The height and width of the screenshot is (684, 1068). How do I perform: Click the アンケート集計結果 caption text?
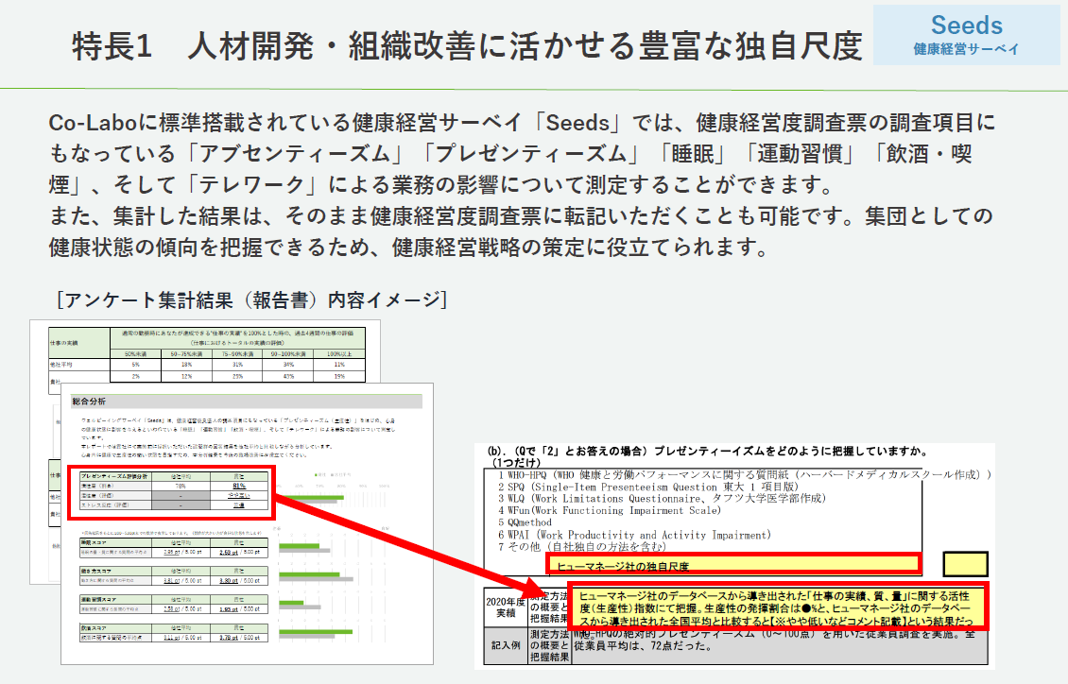(x=252, y=298)
